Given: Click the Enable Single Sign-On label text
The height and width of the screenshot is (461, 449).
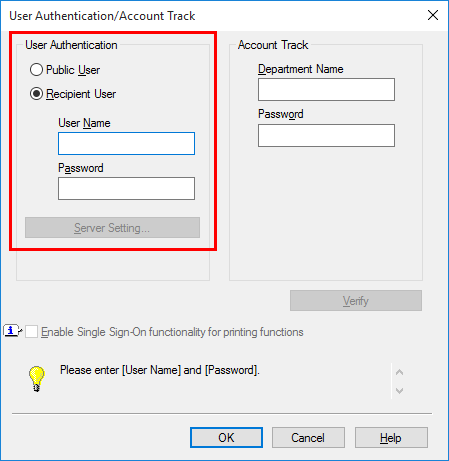Looking at the screenshot, I should 172,332.
